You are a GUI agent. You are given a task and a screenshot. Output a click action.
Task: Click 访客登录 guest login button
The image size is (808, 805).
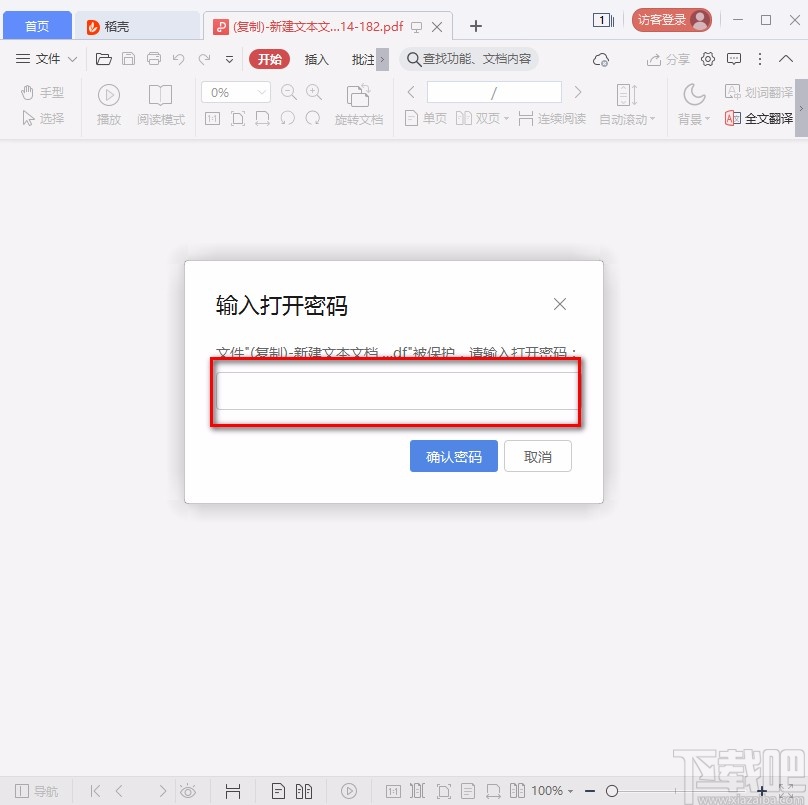(x=671, y=20)
